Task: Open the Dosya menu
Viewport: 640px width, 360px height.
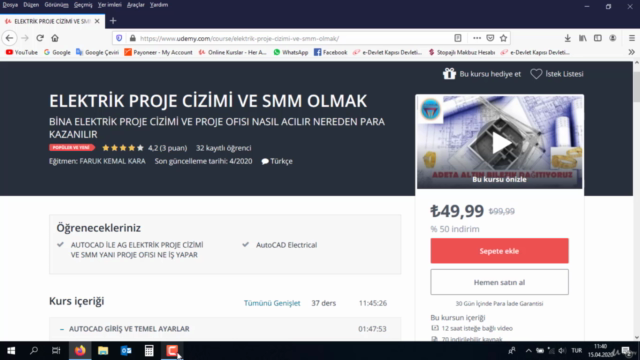Action: click(x=10, y=5)
